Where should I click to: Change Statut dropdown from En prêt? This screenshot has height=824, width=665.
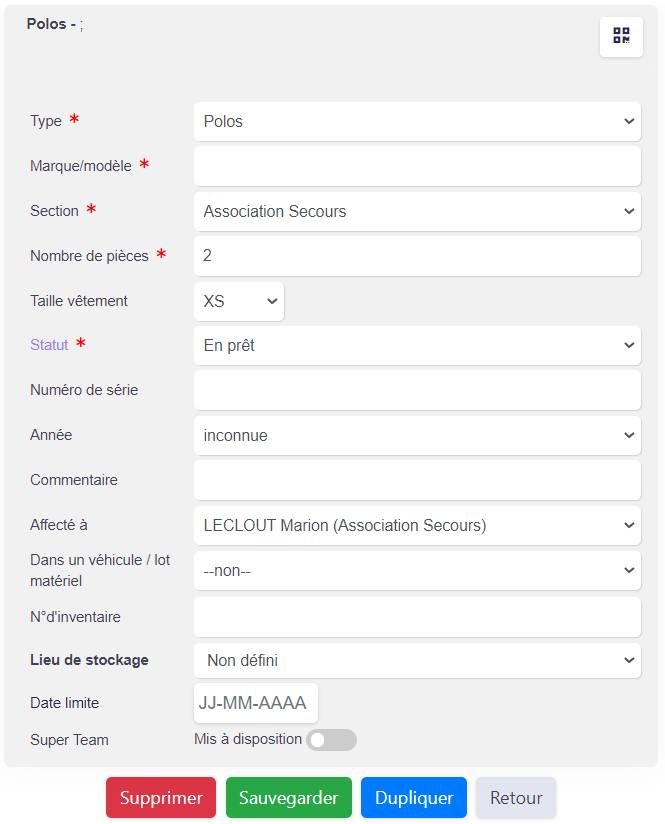(417, 345)
